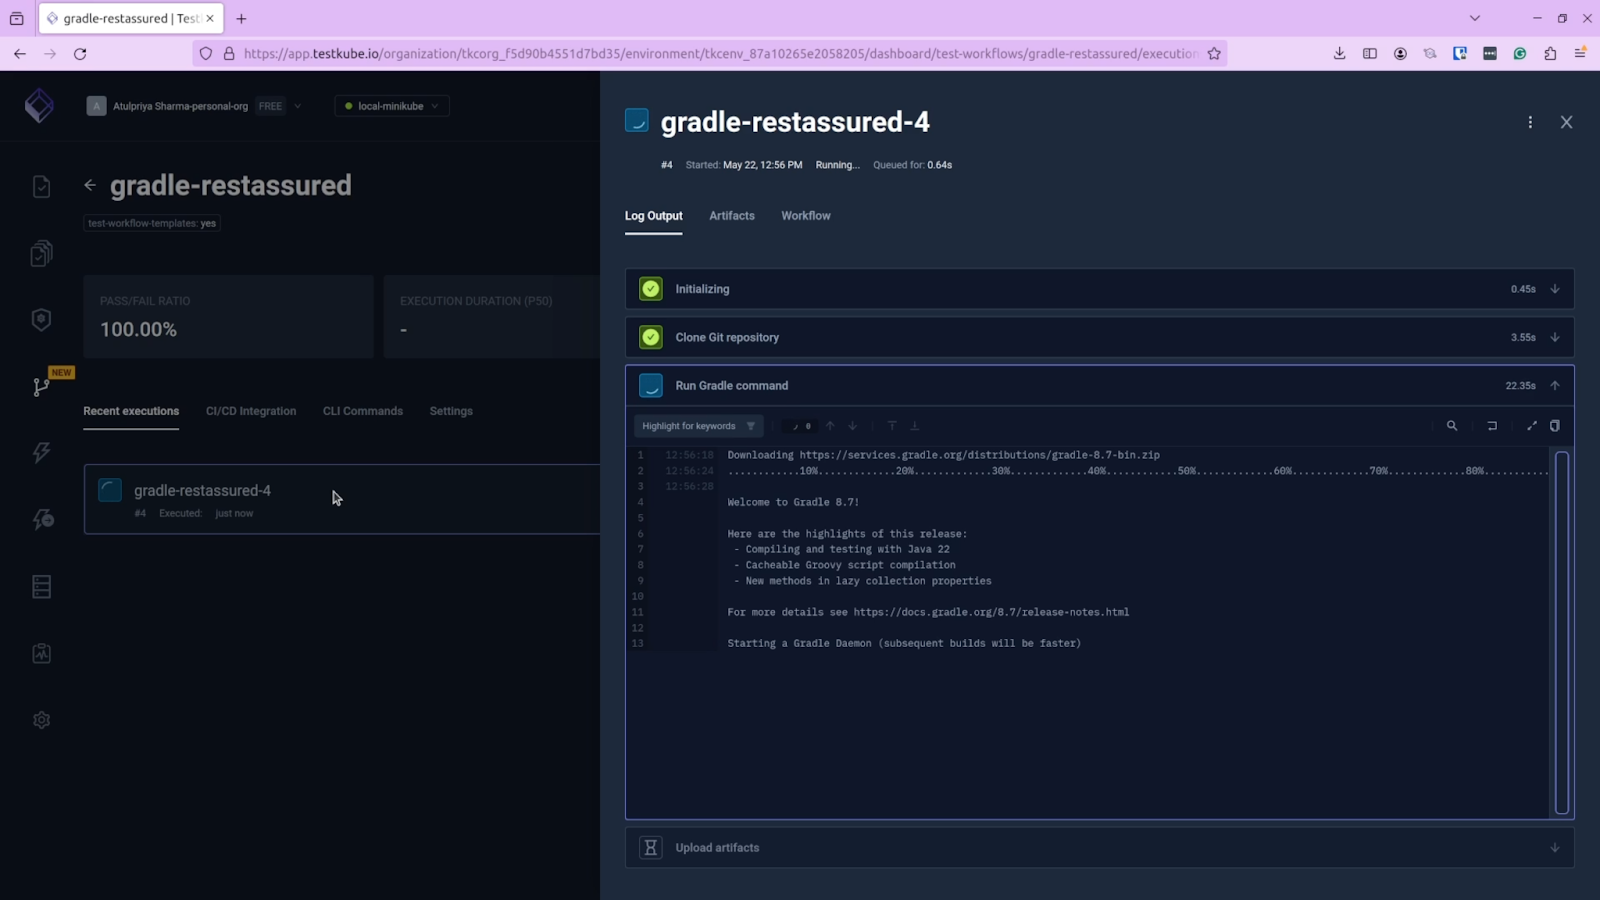Click the test-workflow-templates: yes label tag
1600x900 pixels.
point(152,223)
